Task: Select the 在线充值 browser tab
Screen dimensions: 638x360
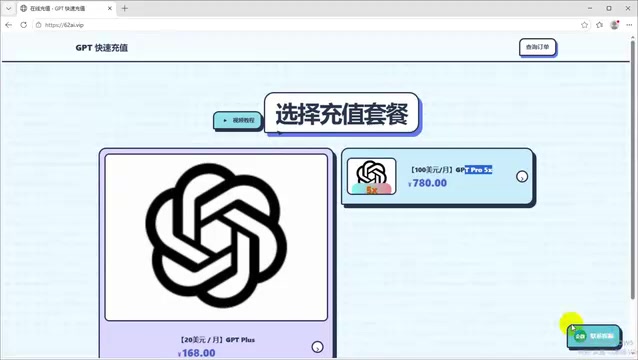Action: pyautogui.click(x=66, y=8)
